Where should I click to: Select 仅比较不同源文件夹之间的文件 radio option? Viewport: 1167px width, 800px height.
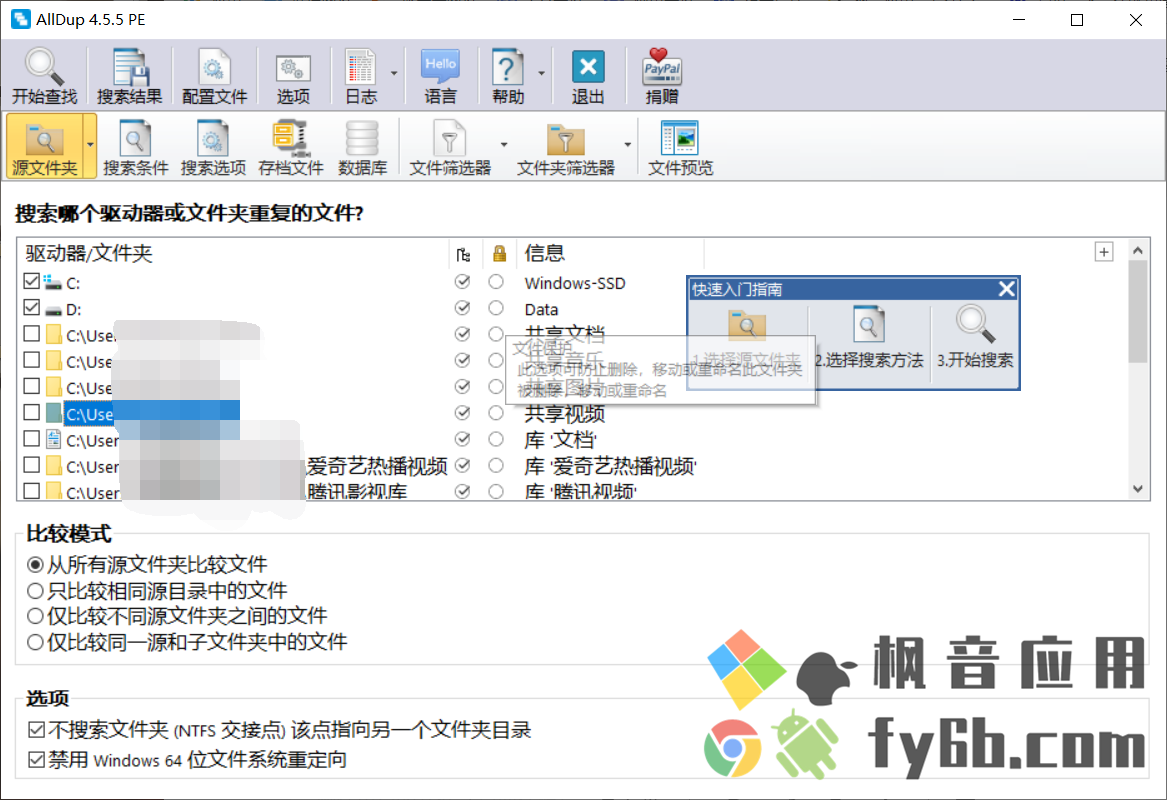tap(35, 616)
